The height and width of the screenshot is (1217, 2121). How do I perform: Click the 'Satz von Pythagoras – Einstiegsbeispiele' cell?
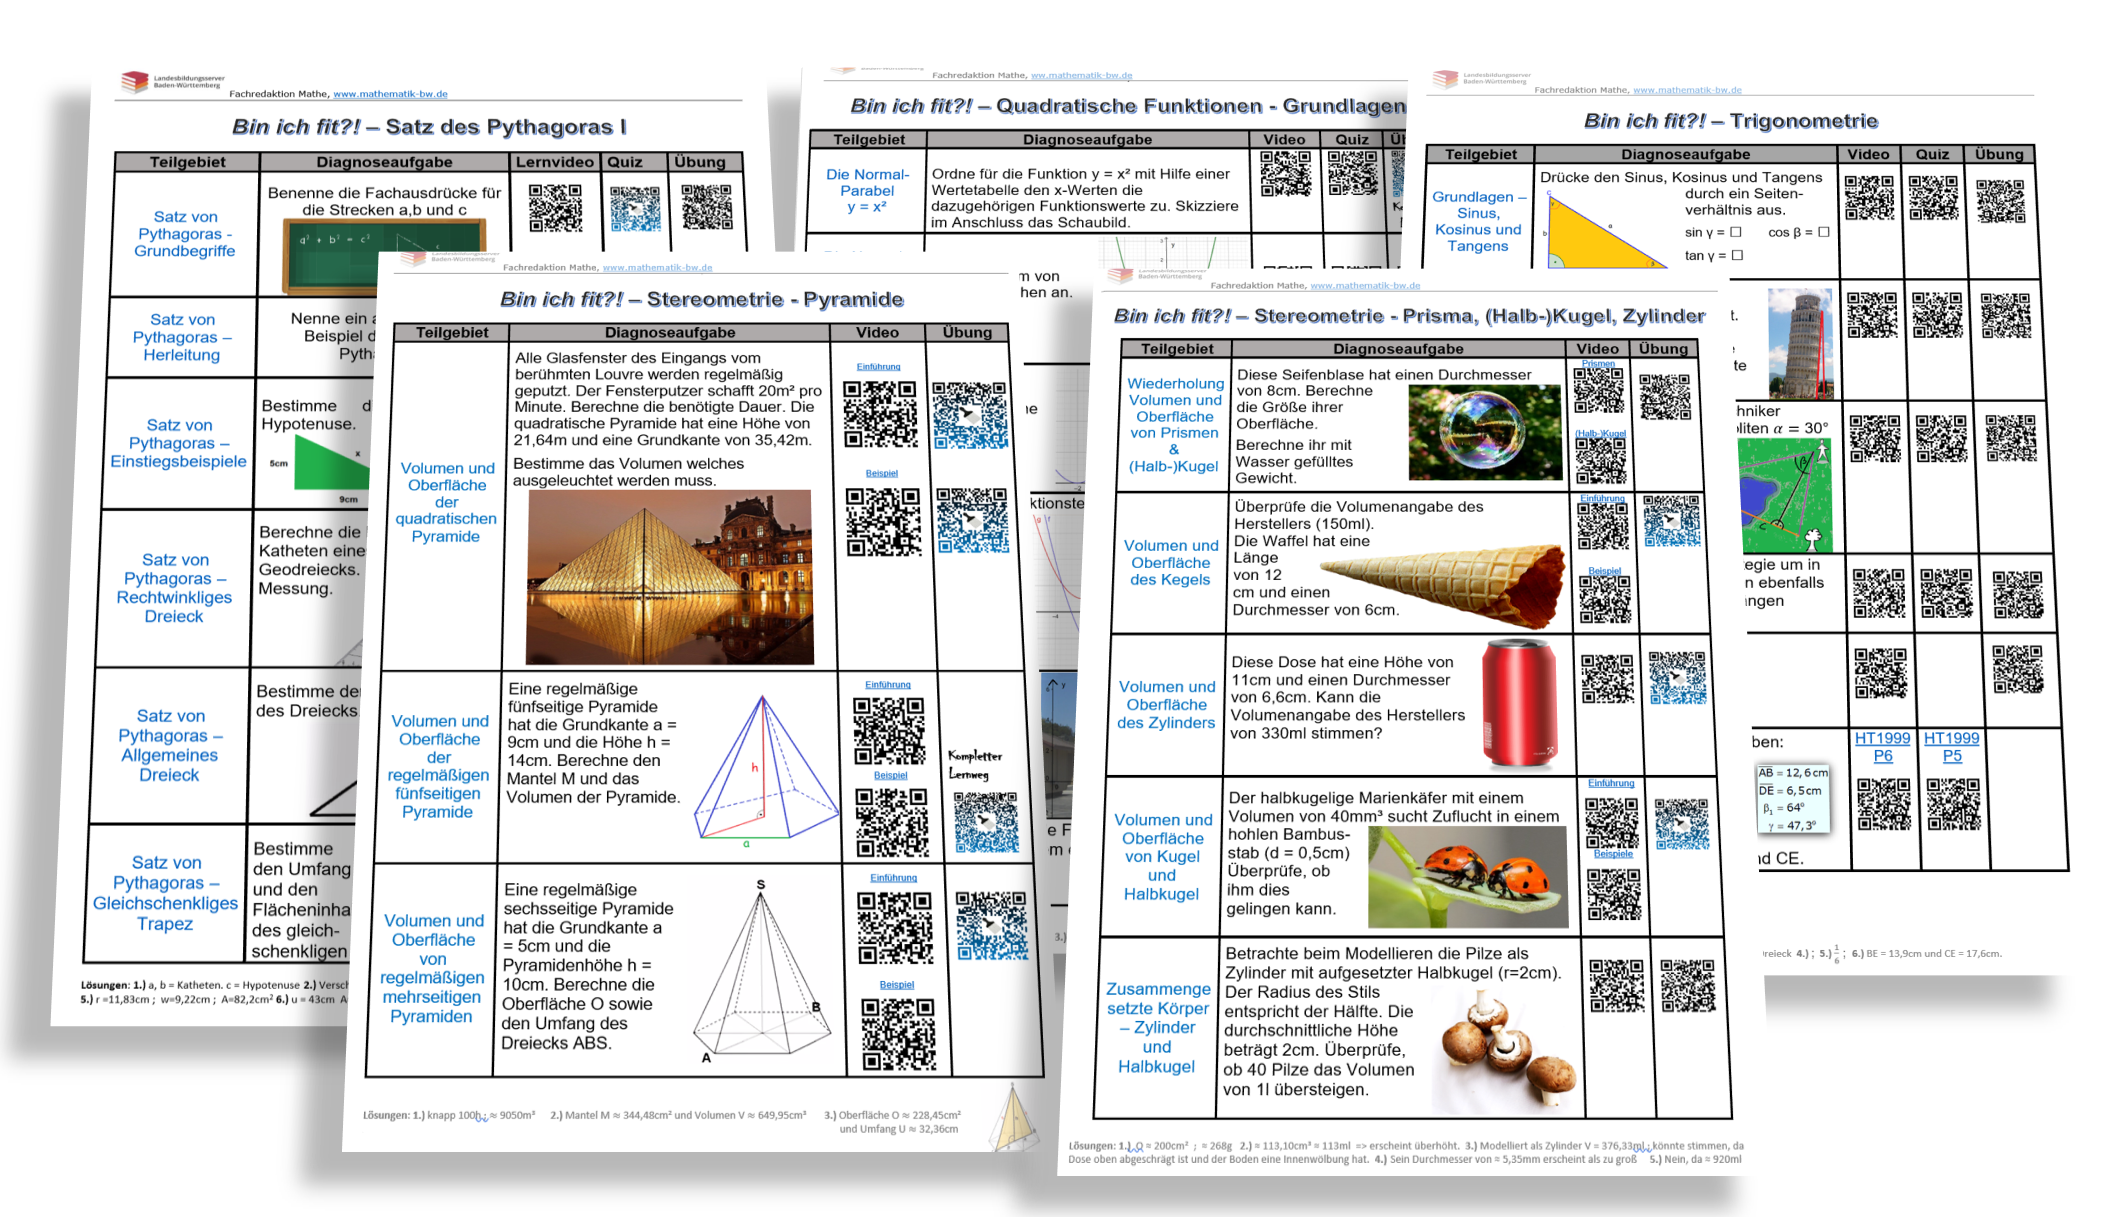pos(178,443)
